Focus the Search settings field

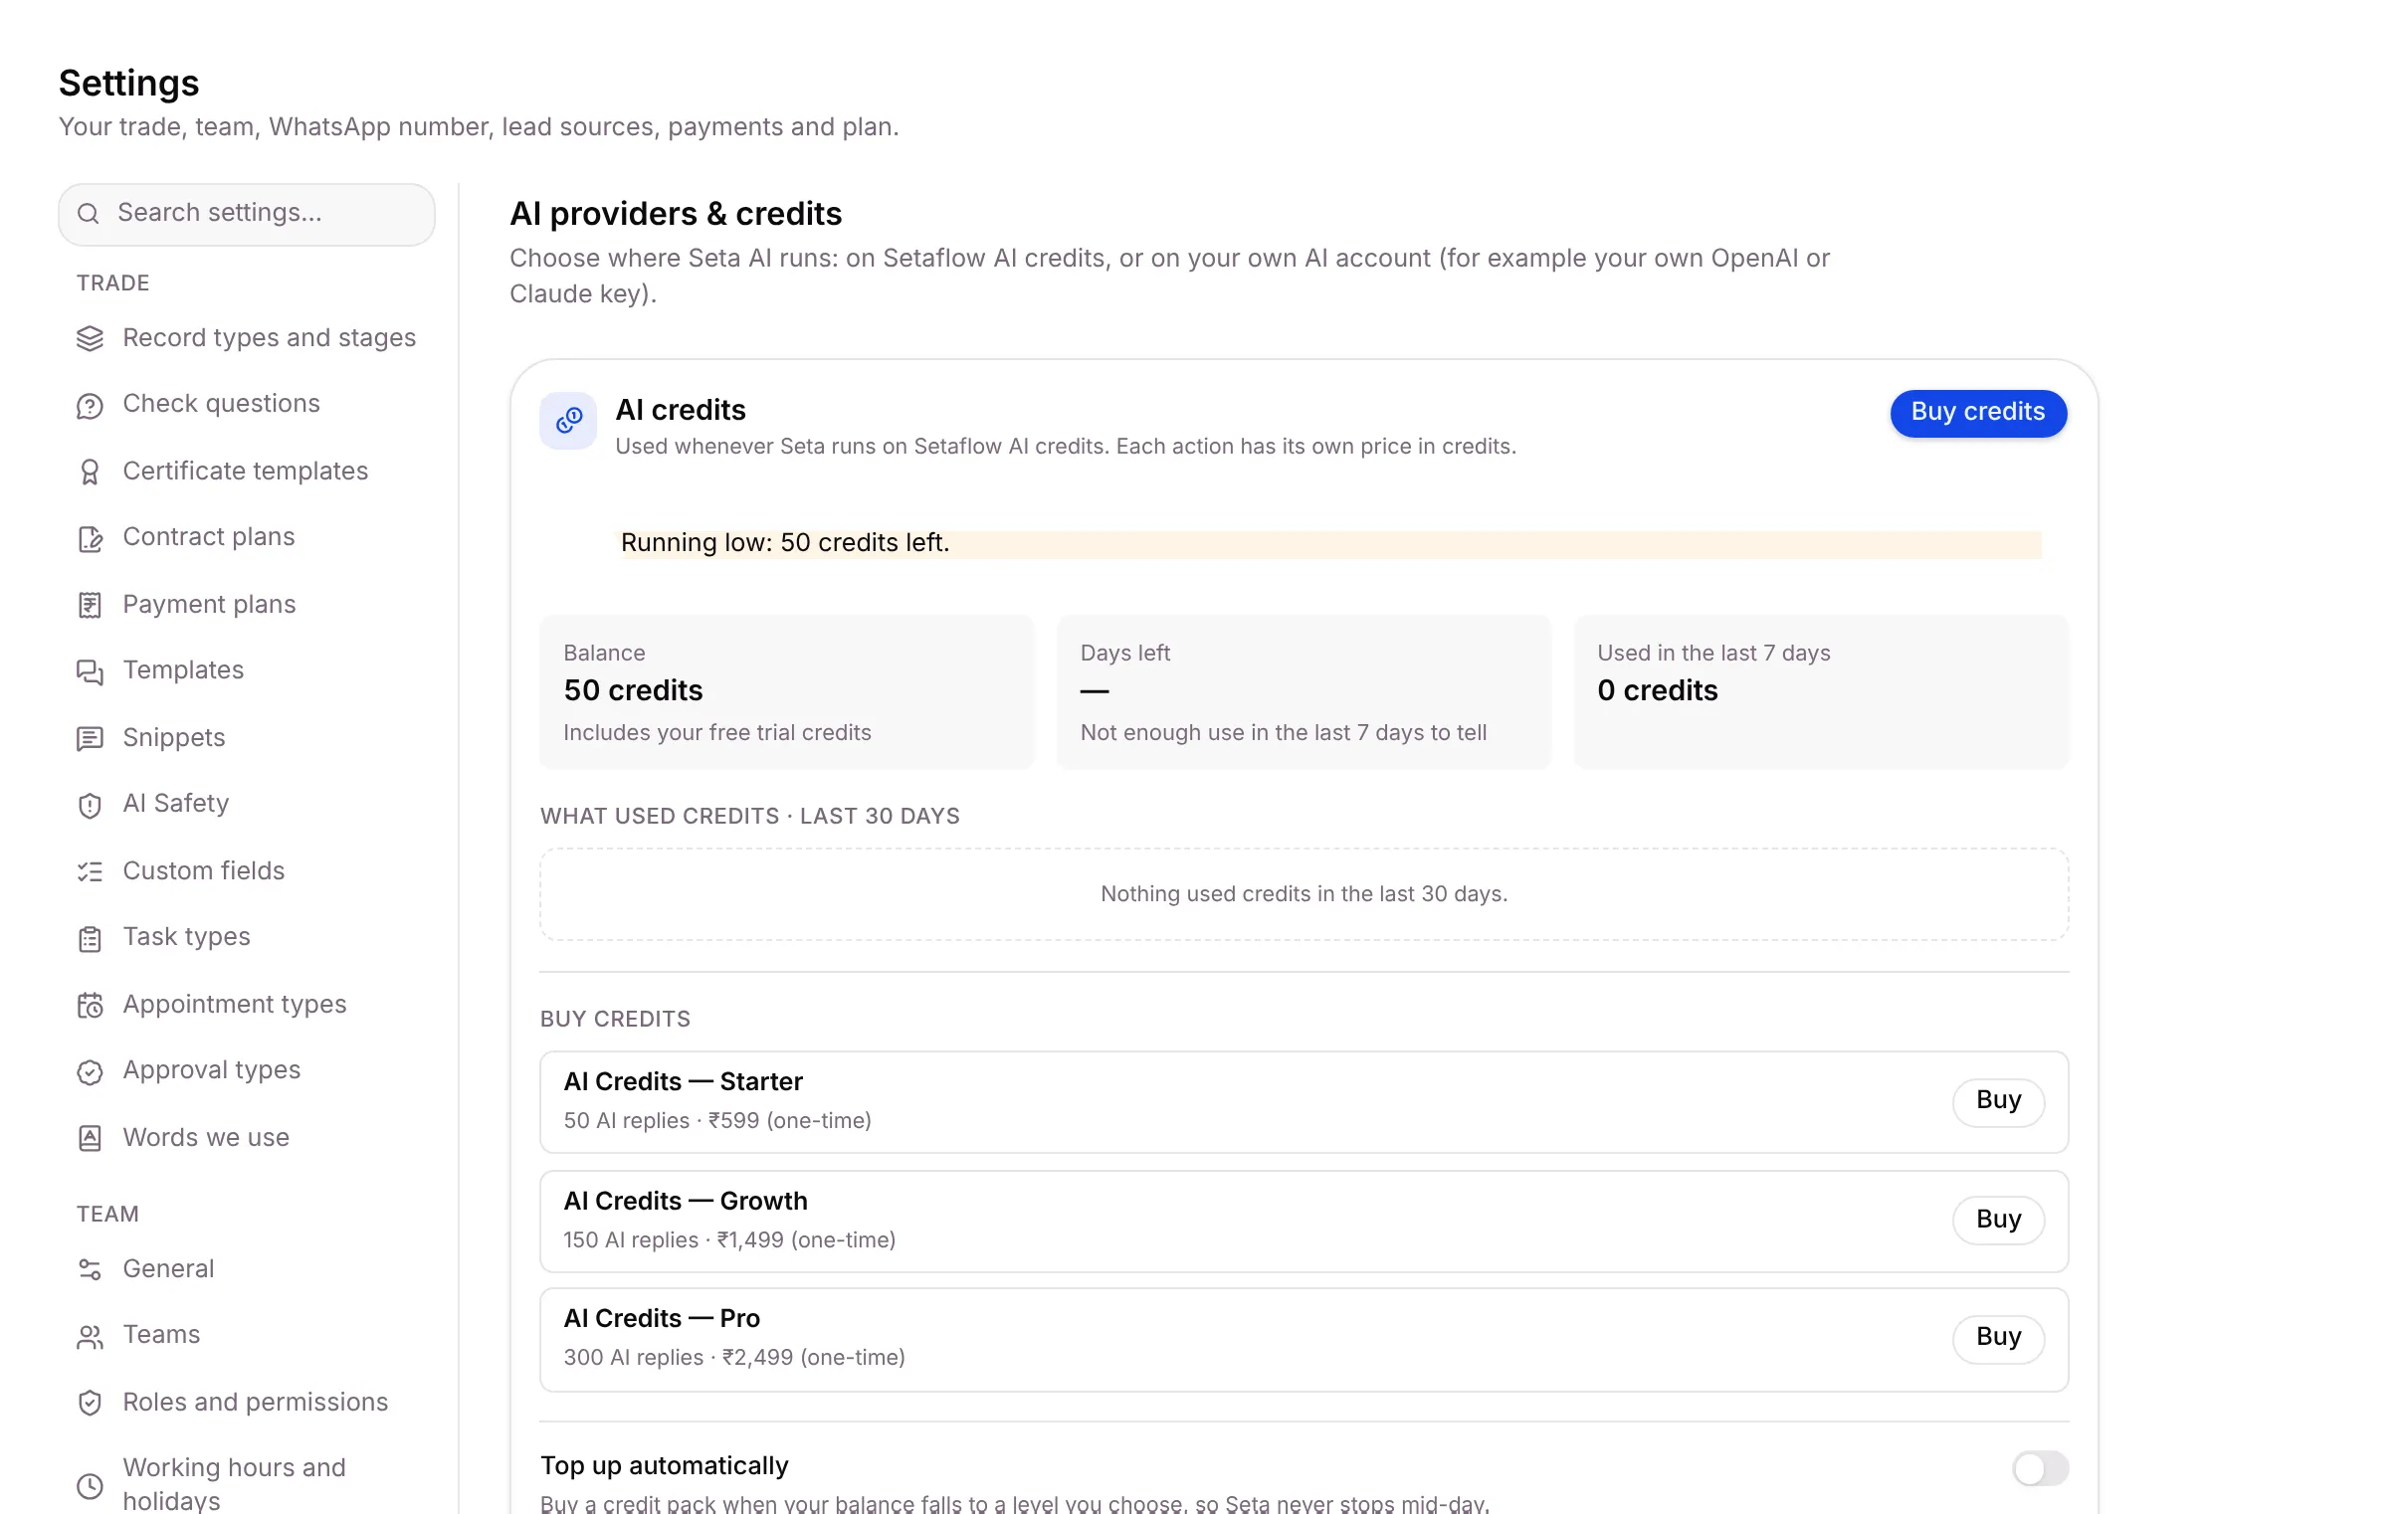[x=246, y=213]
